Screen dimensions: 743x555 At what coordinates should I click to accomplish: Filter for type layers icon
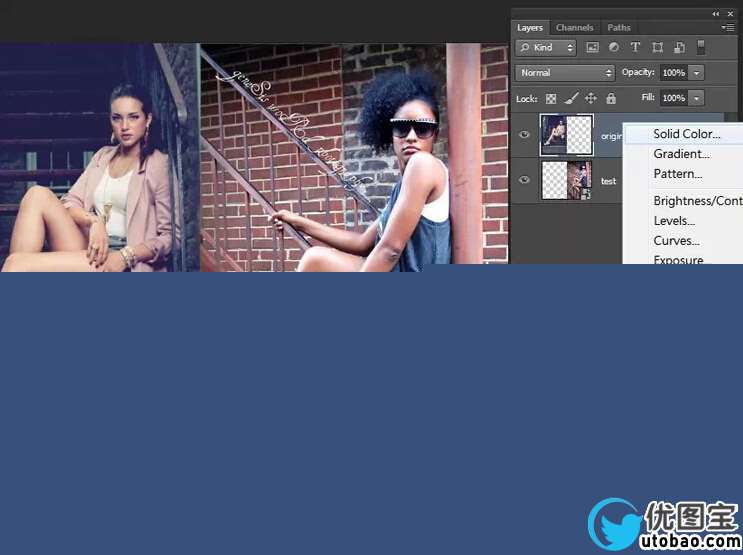(635, 48)
